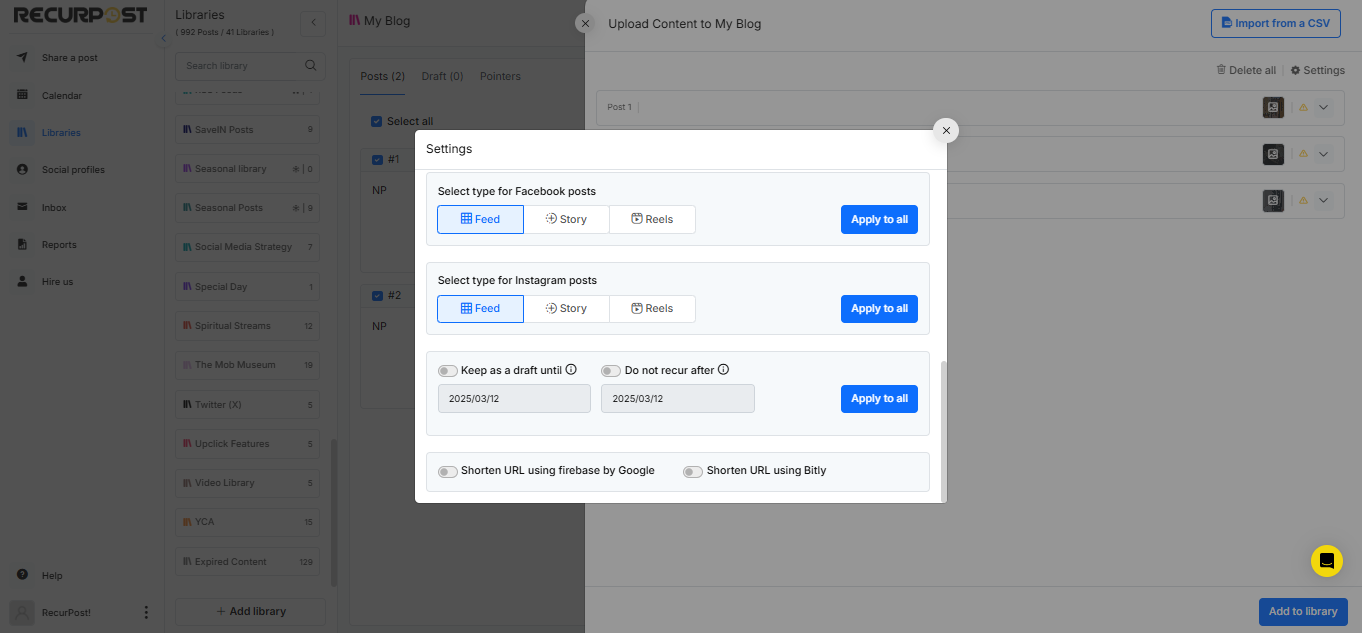This screenshot has height=633, width=1362.
Task: Toggle checkbox for post #2
Action: 376,296
